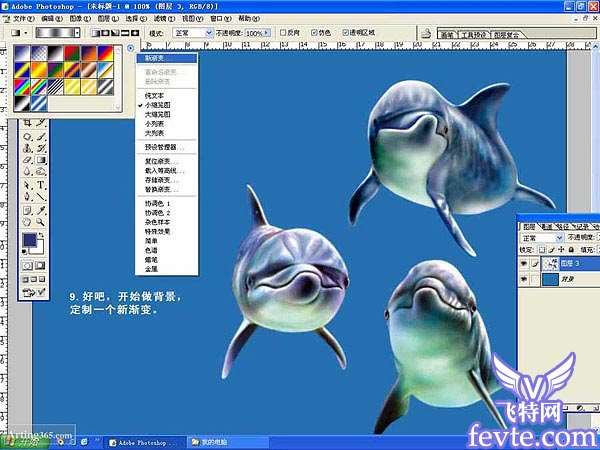This screenshot has height=450, width=600.
Task: Choose reflected gradient style icon
Action: point(125,33)
